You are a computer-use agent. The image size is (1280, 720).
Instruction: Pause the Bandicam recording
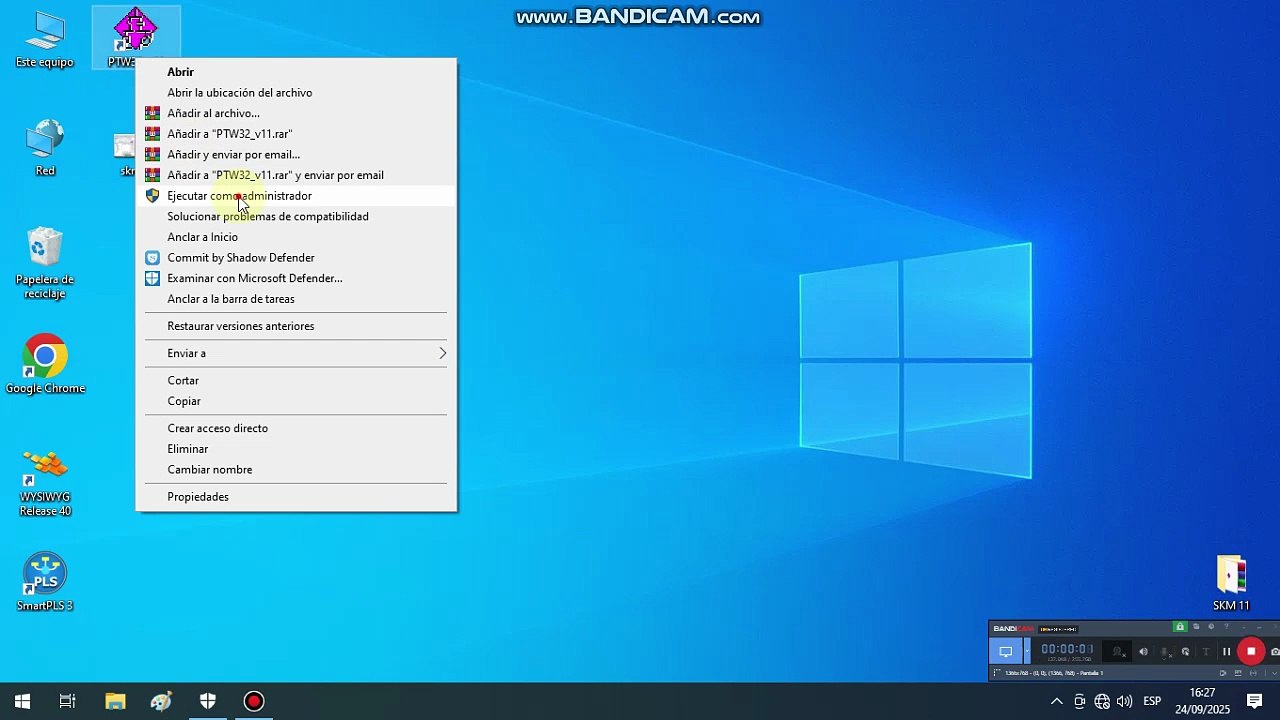click(x=1226, y=652)
